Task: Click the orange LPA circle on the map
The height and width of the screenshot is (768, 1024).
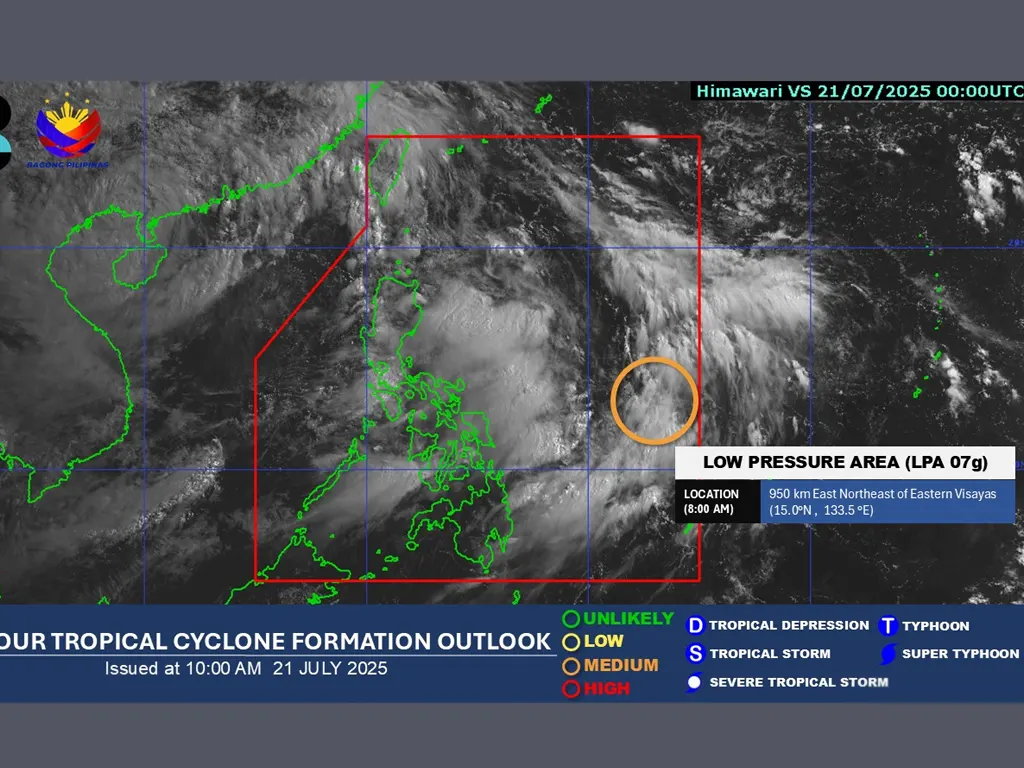Action: 654,400
